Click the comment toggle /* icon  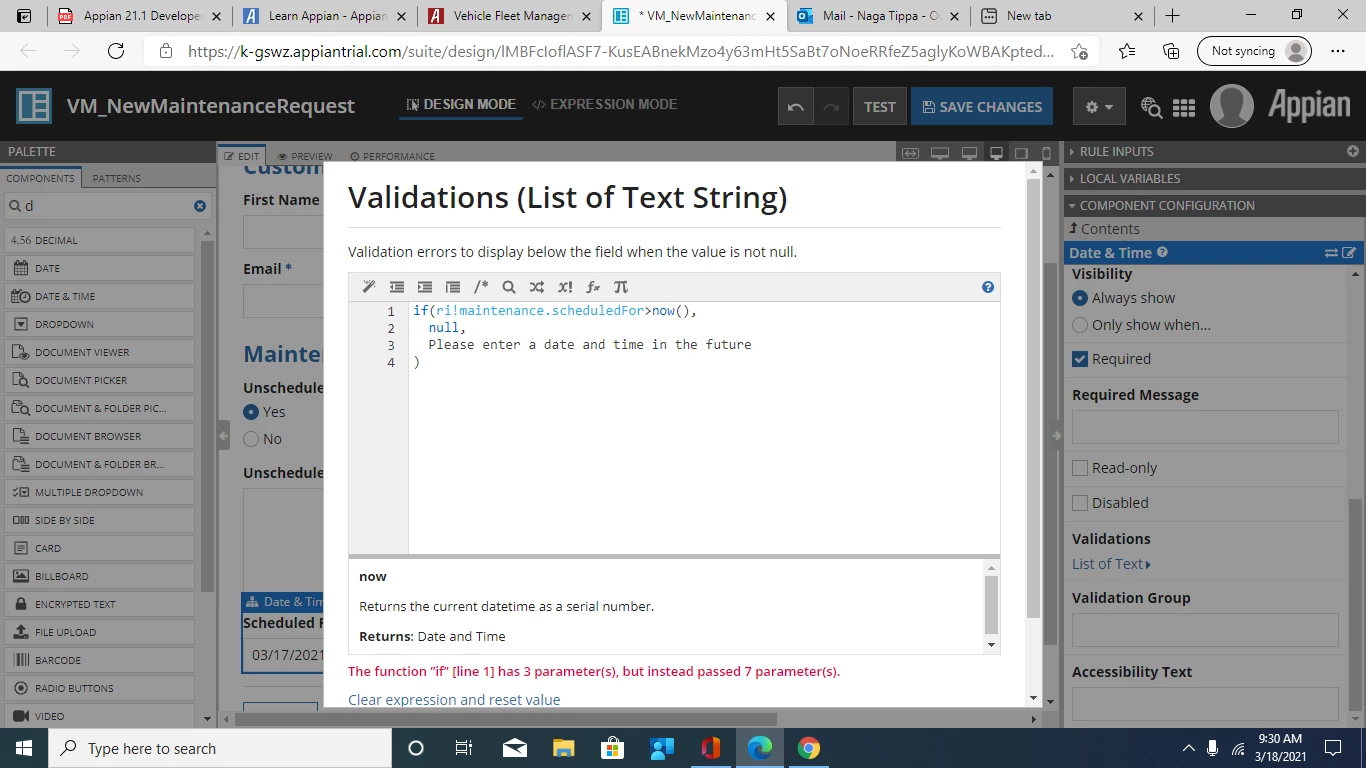click(481, 287)
